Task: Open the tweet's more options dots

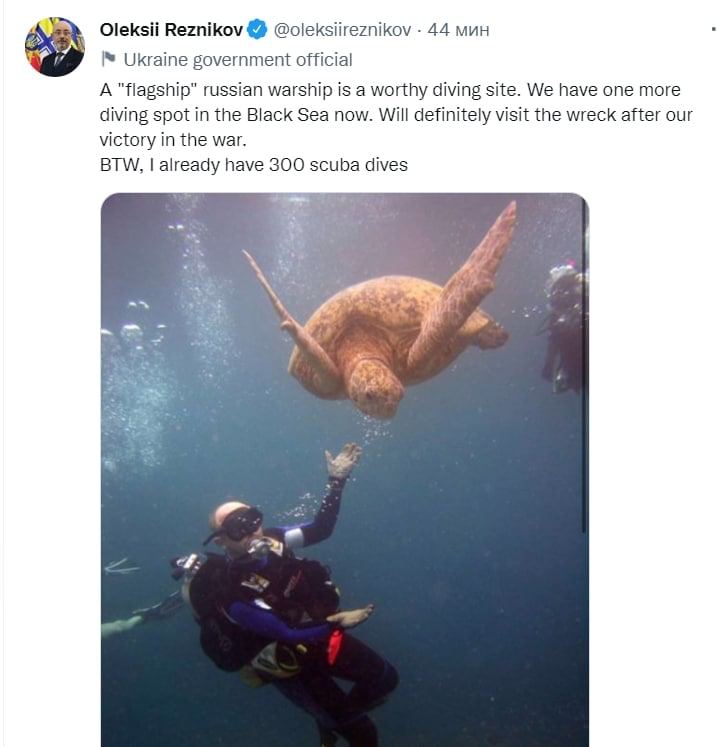Action: [713, 30]
